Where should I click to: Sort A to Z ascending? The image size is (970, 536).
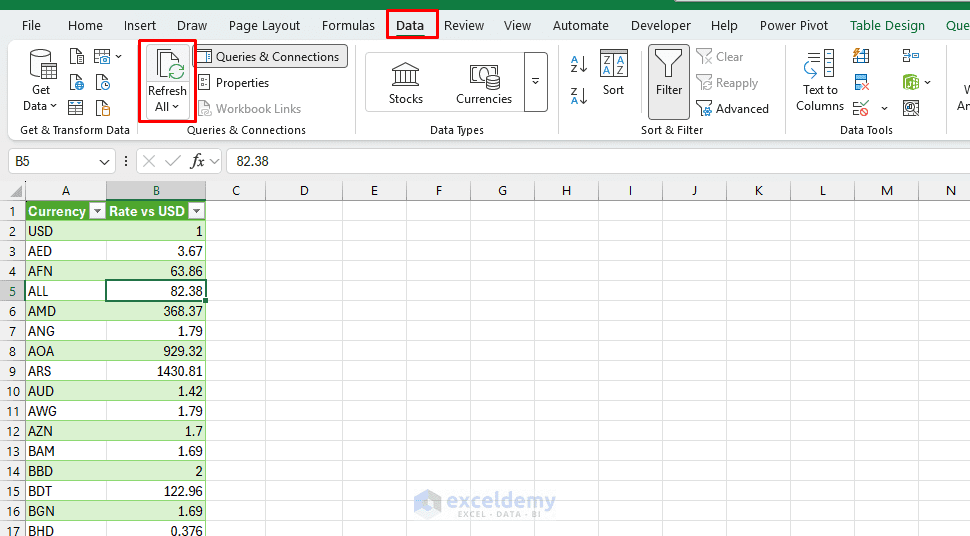pyautogui.click(x=578, y=63)
